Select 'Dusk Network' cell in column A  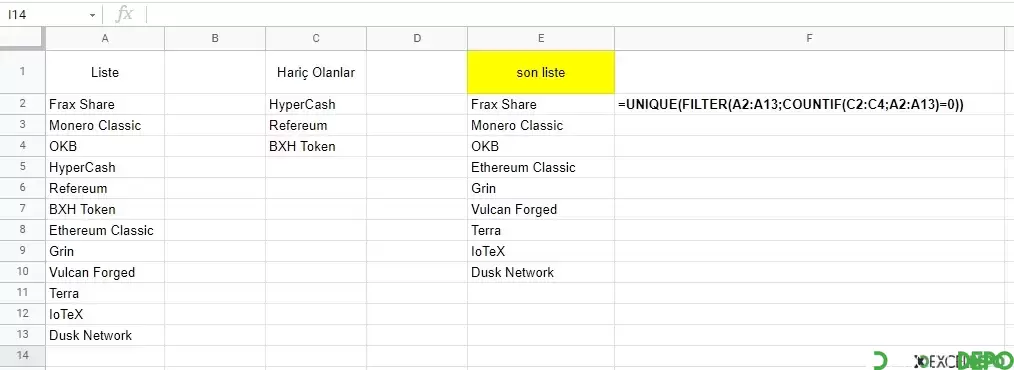(x=105, y=335)
